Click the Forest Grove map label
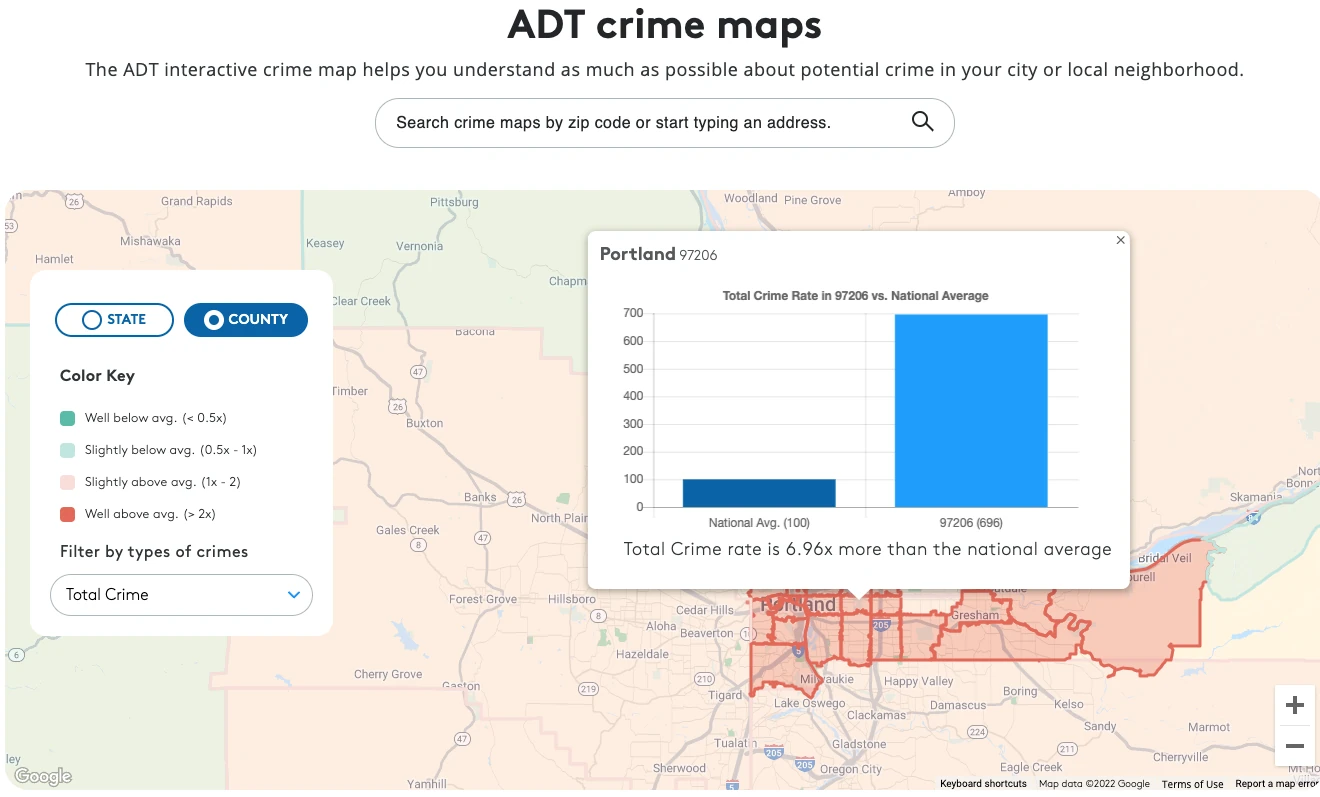 click(483, 599)
